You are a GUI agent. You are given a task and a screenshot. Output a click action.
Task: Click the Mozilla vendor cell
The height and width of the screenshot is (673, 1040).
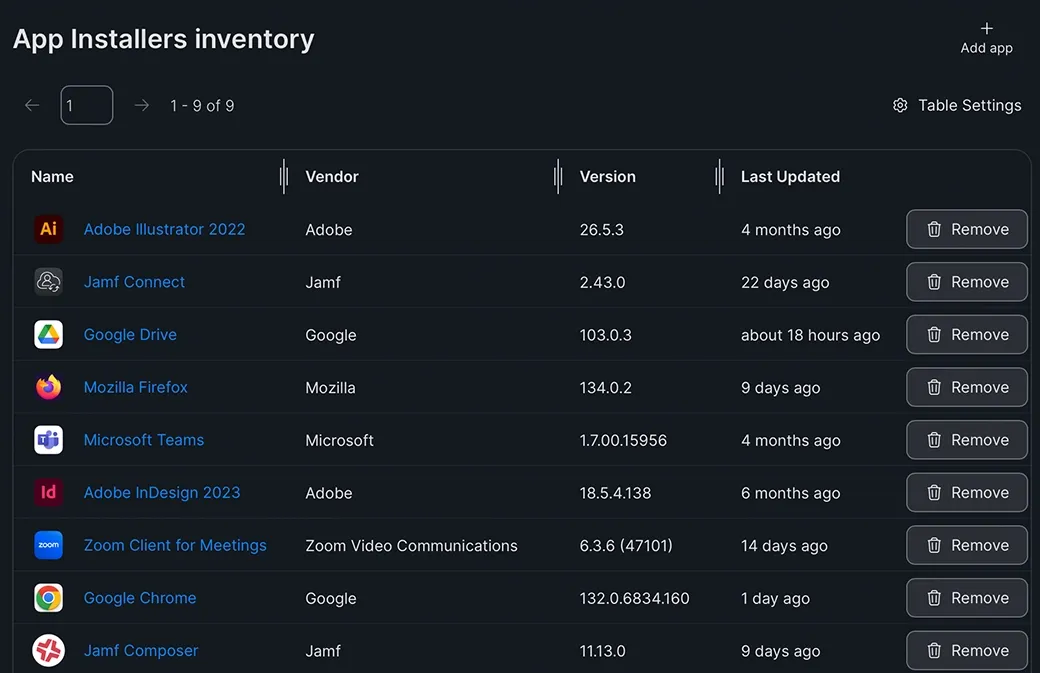[x=330, y=387]
